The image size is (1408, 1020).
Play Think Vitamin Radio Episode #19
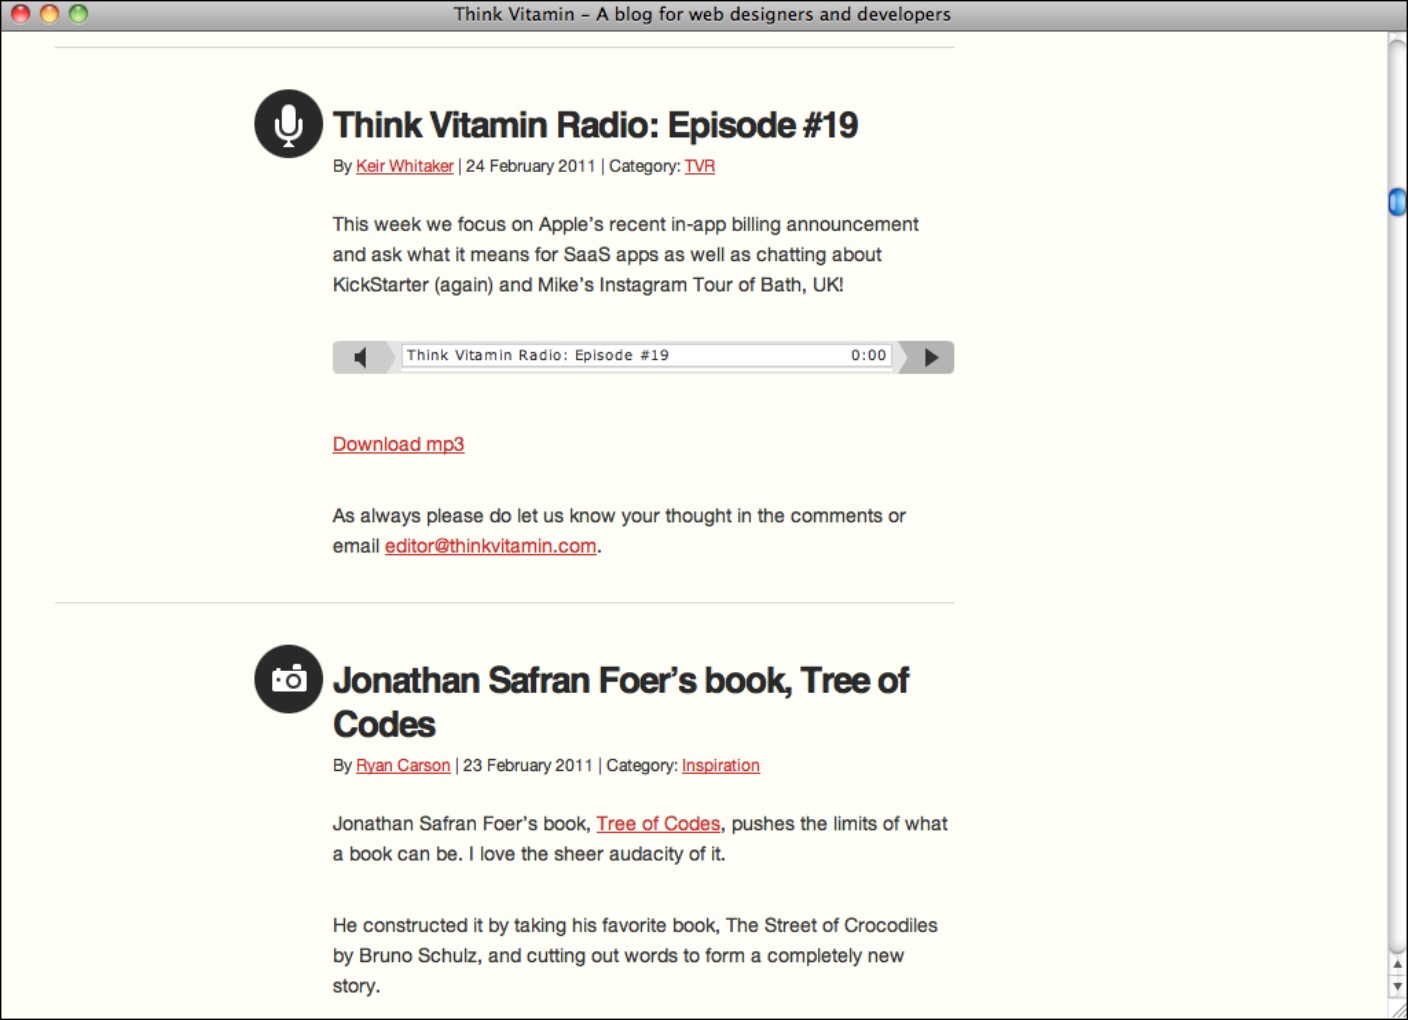click(x=931, y=357)
